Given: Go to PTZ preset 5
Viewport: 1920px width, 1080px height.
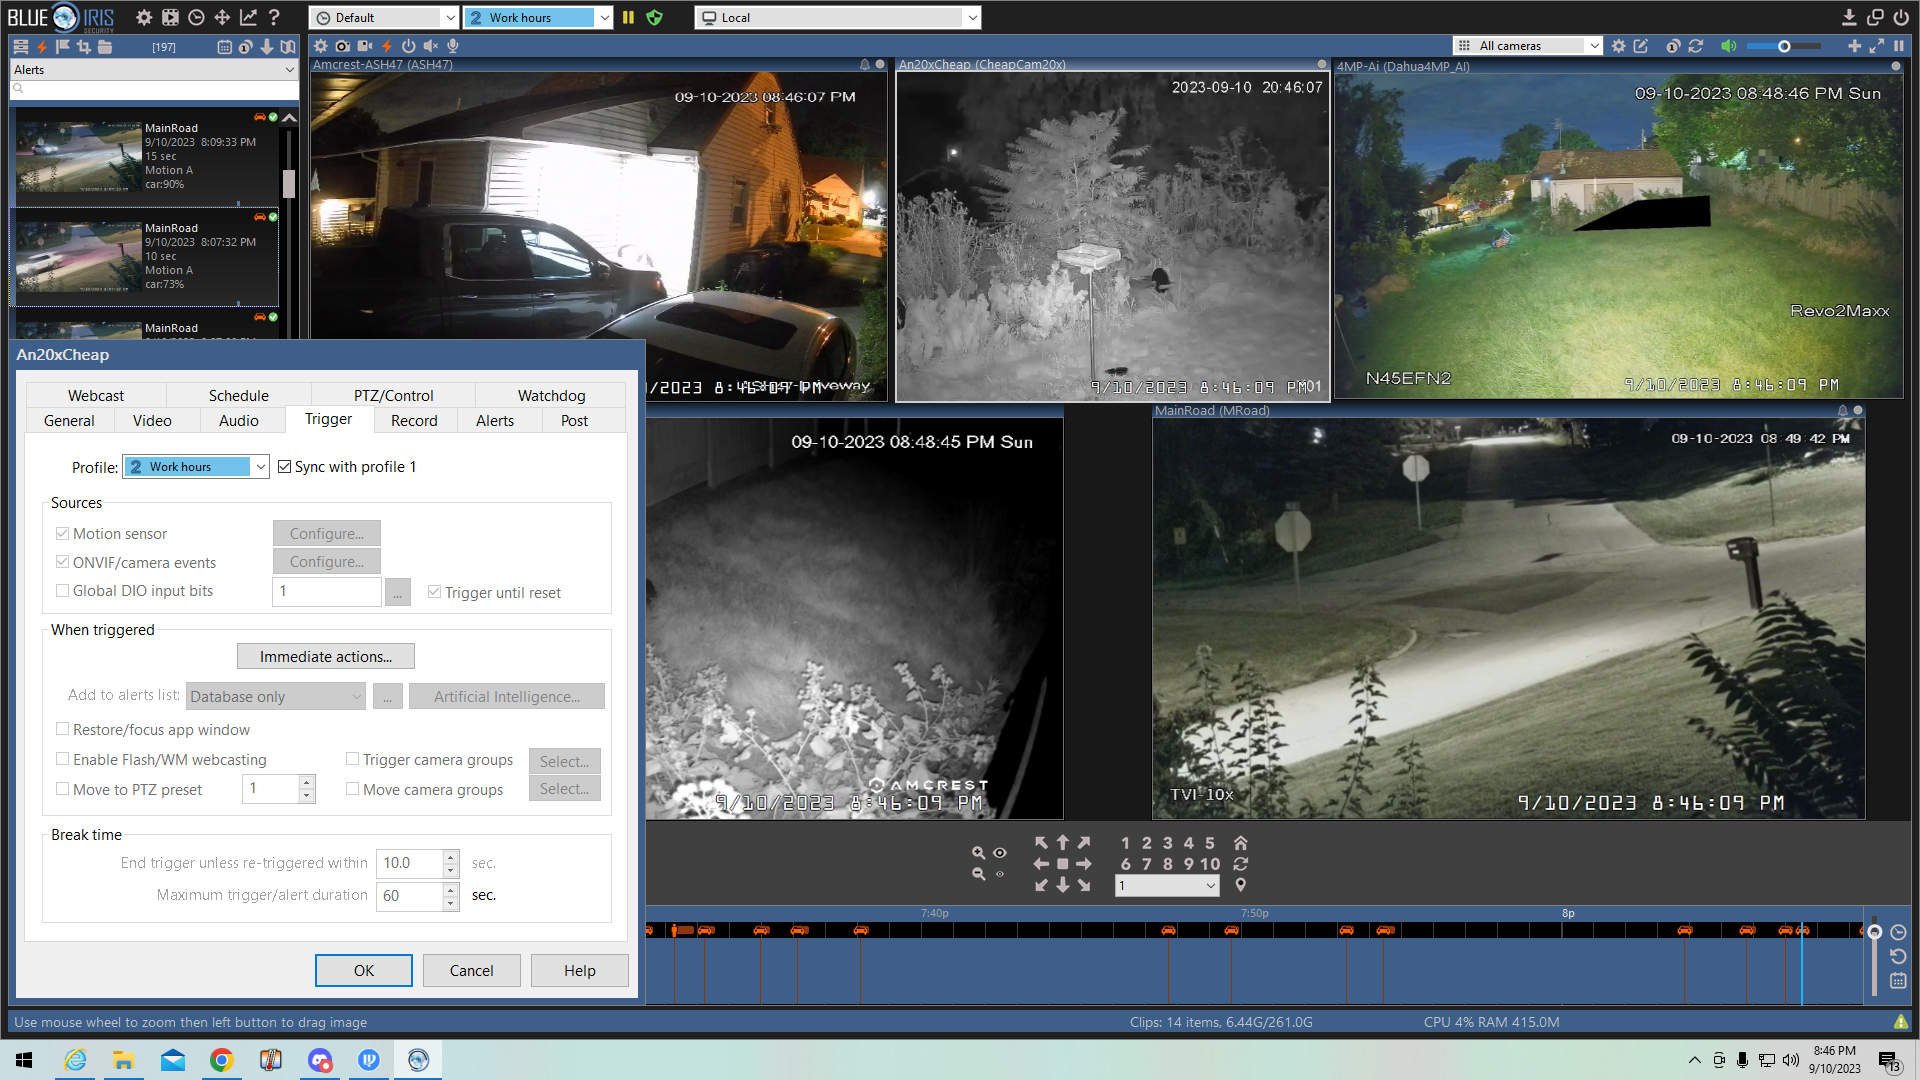Looking at the screenshot, I should (x=1209, y=843).
